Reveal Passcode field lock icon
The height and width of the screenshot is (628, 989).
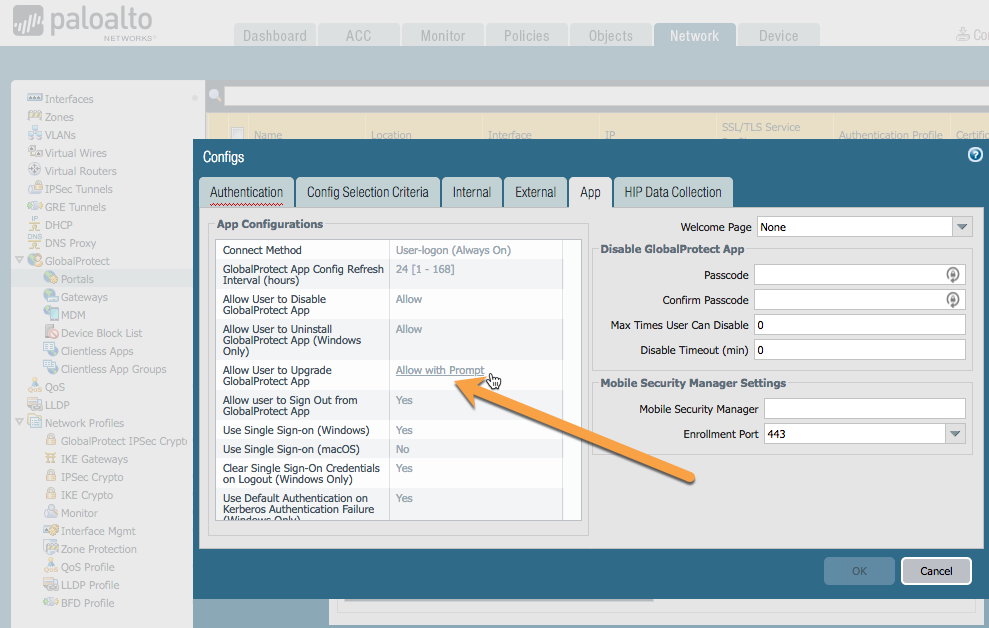[x=952, y=274]
